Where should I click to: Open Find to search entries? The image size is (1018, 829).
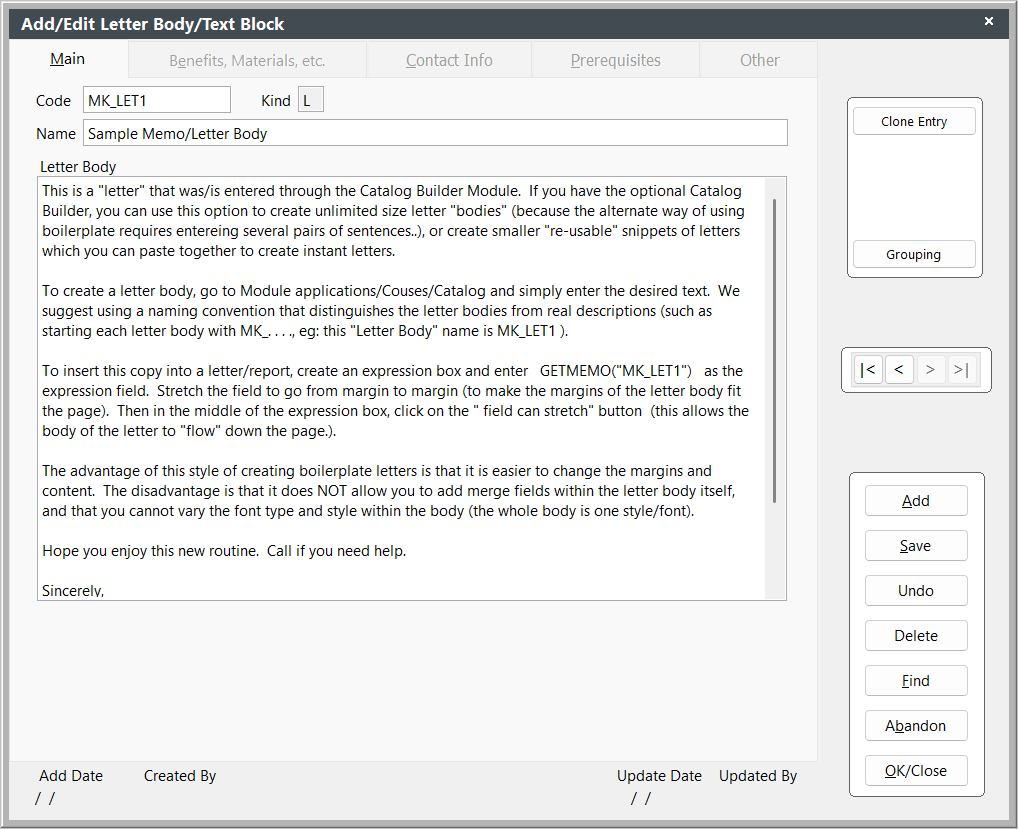(x=916, y=681)
